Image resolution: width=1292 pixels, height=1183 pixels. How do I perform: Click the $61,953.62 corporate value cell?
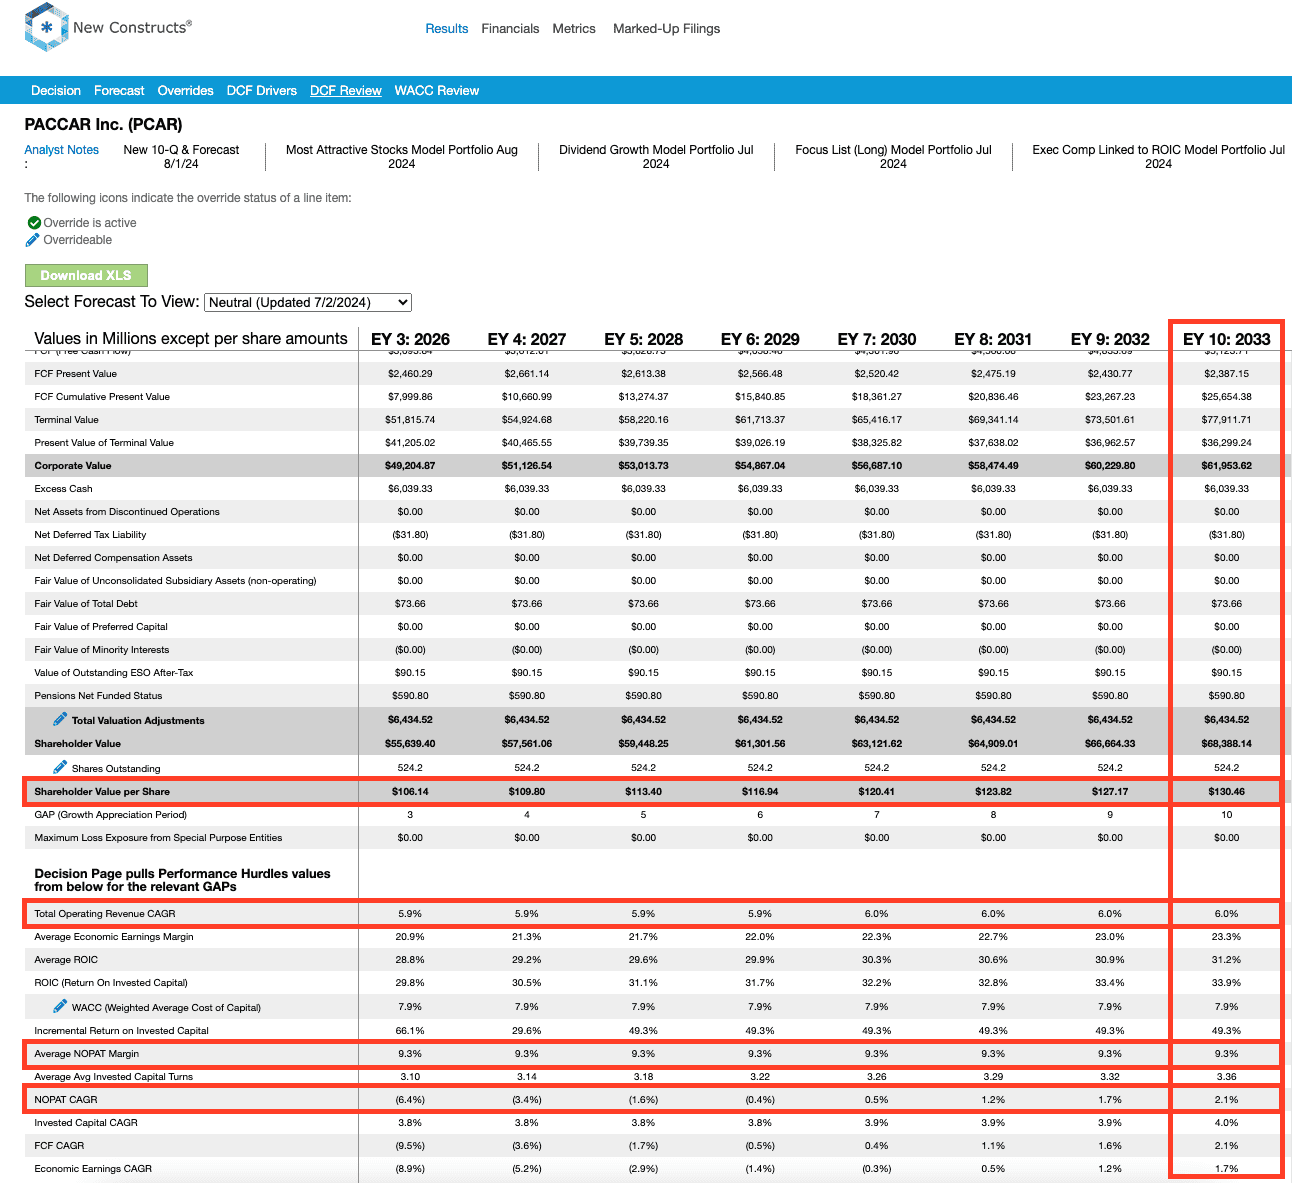[1226, 466]
